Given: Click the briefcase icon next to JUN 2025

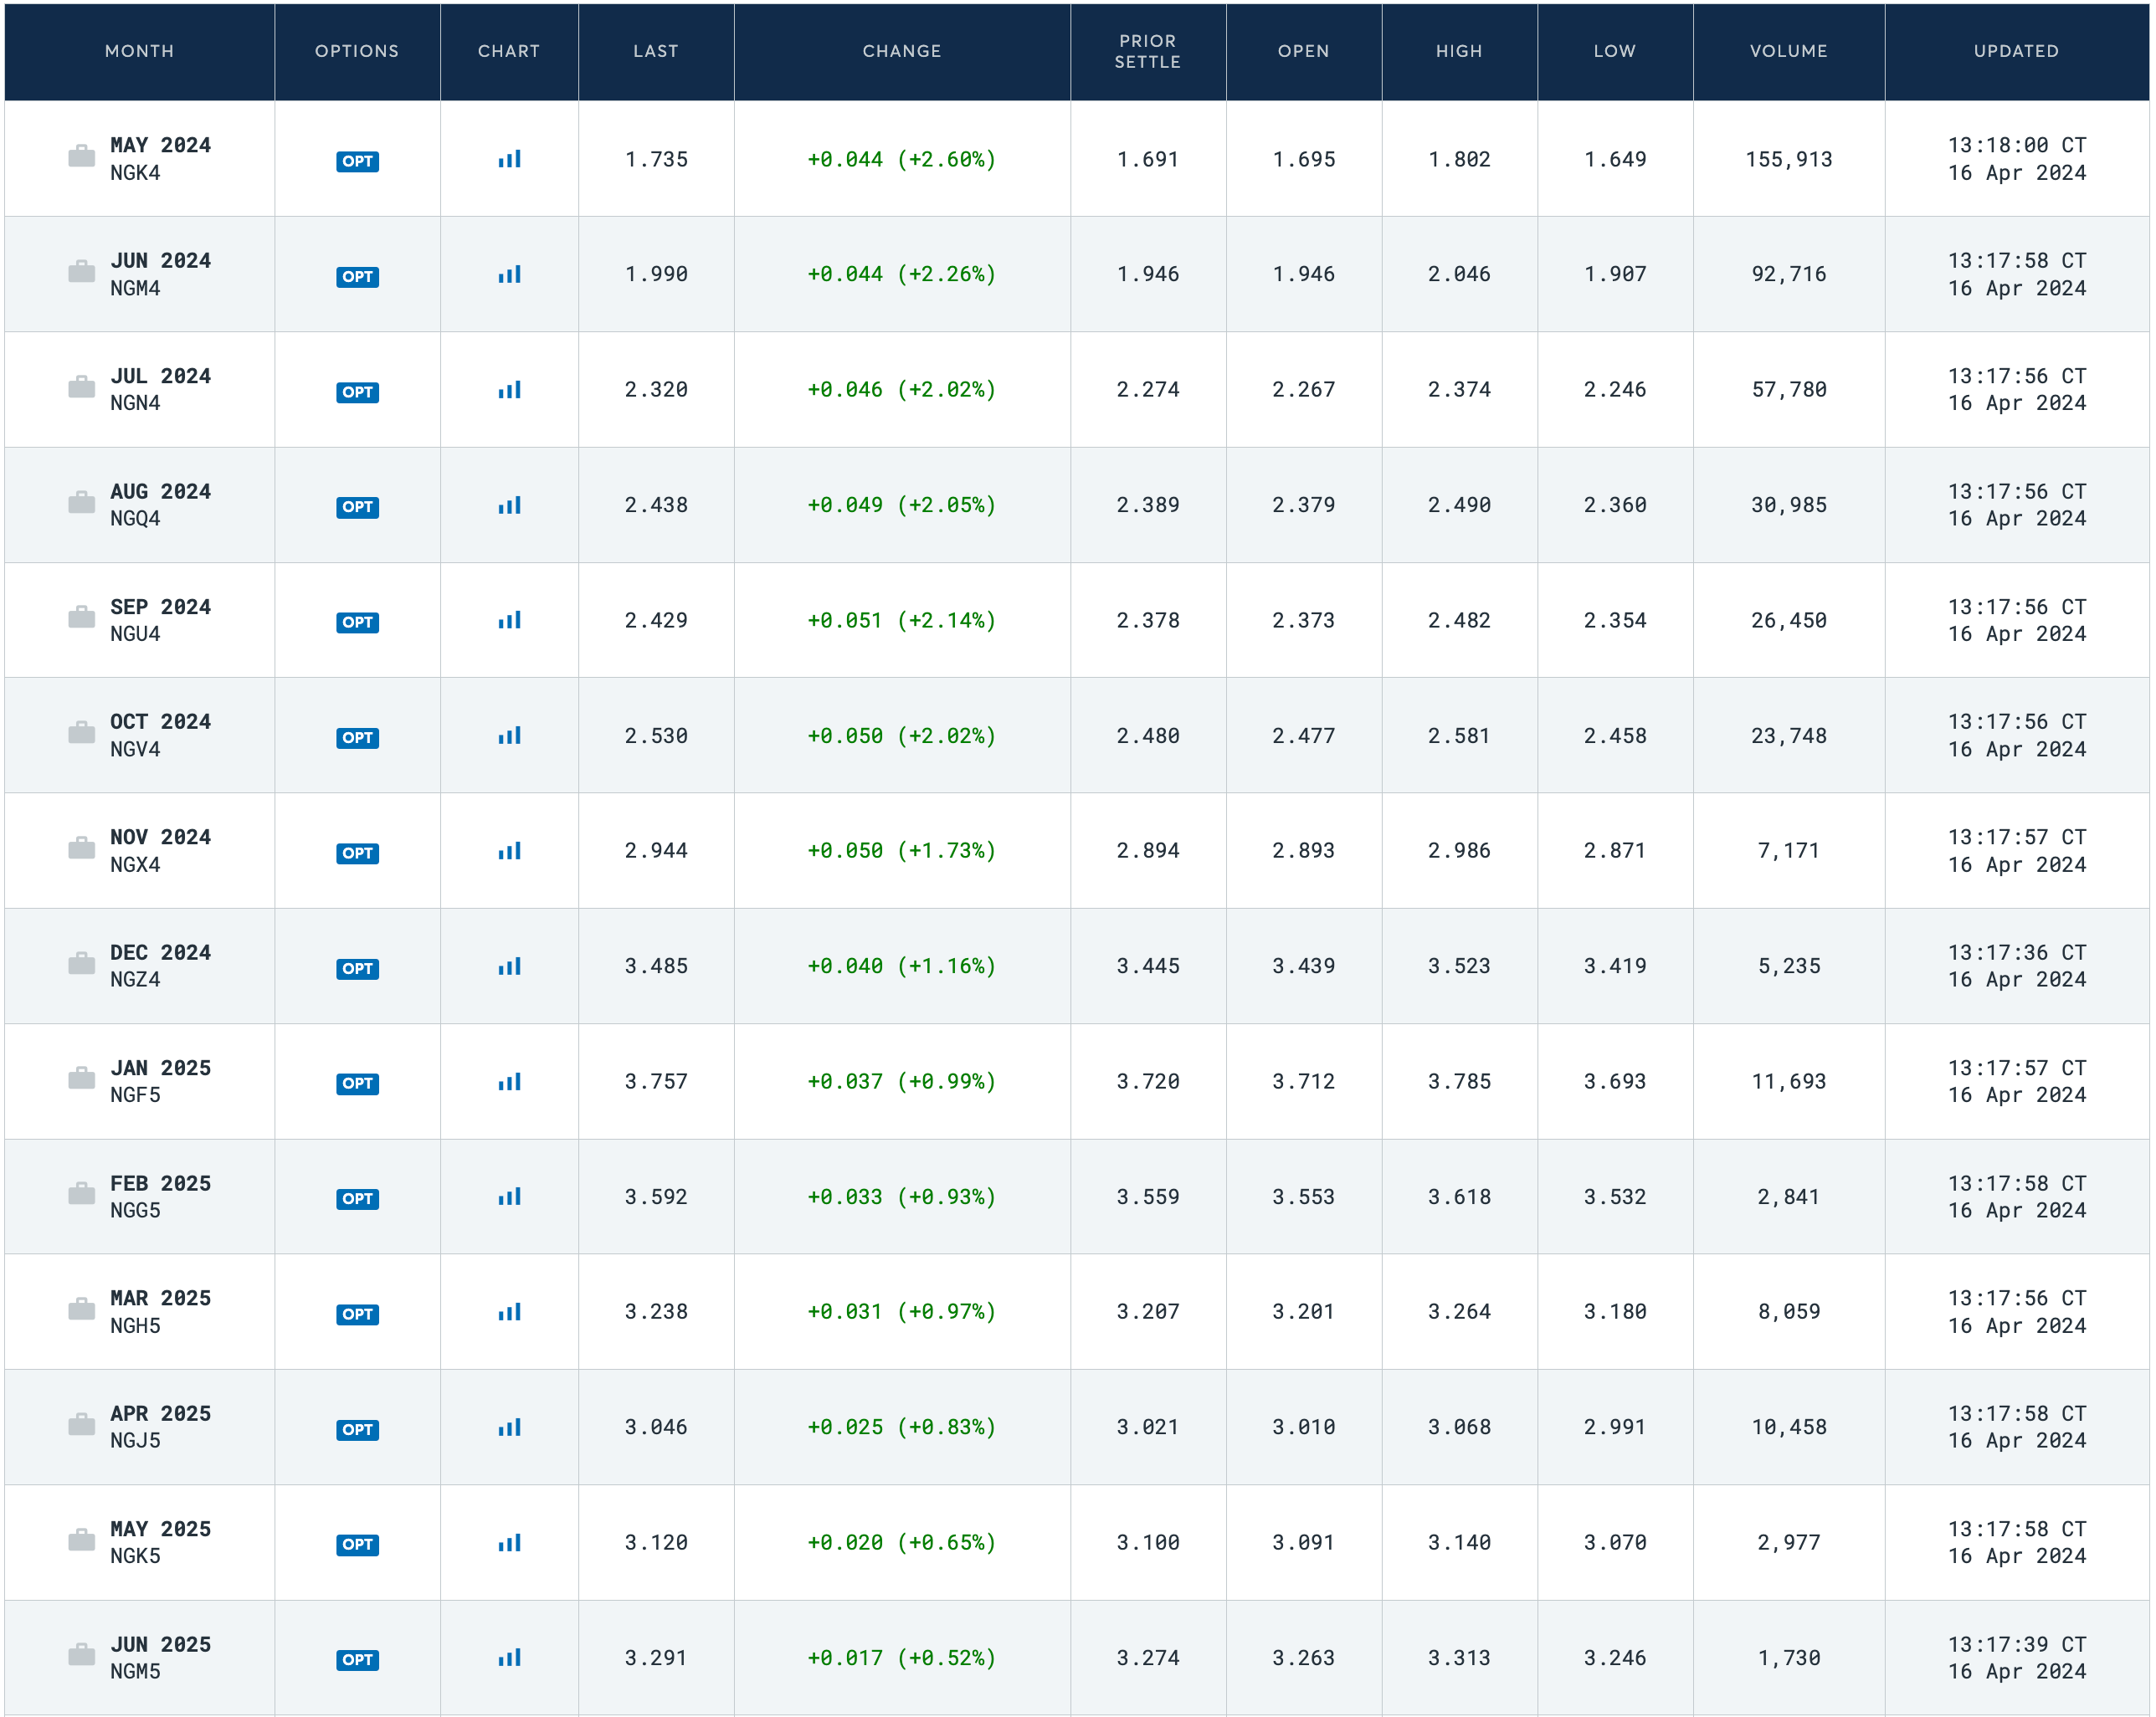Looking at the screenshot, I should click(x=81, y=1654).
